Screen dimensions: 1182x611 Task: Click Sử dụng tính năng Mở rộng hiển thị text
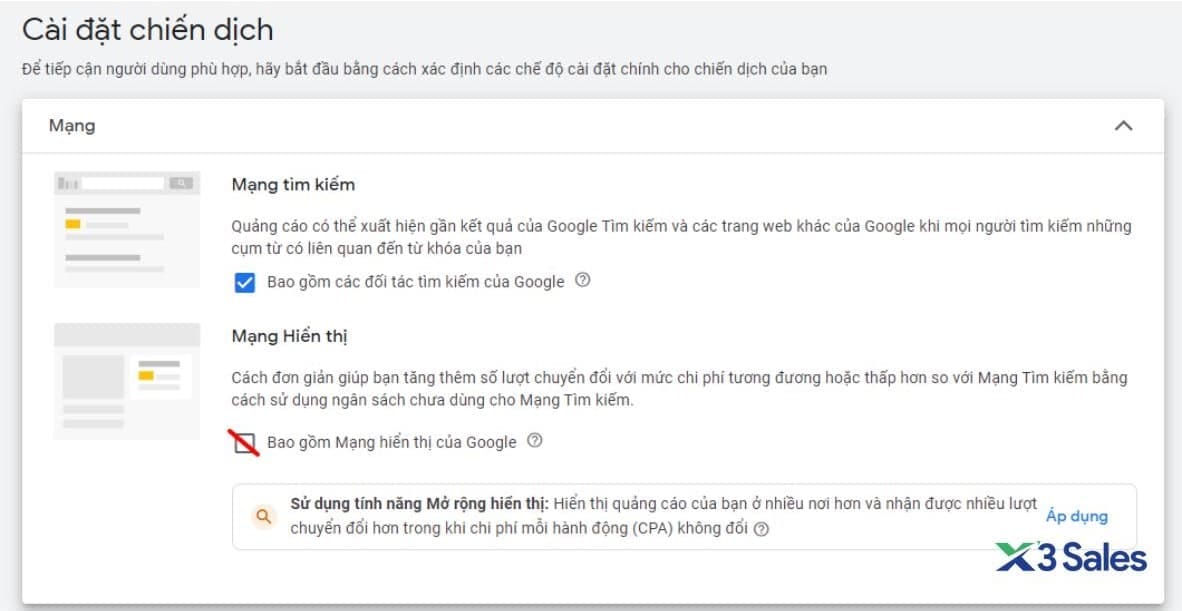click(421, 504)
